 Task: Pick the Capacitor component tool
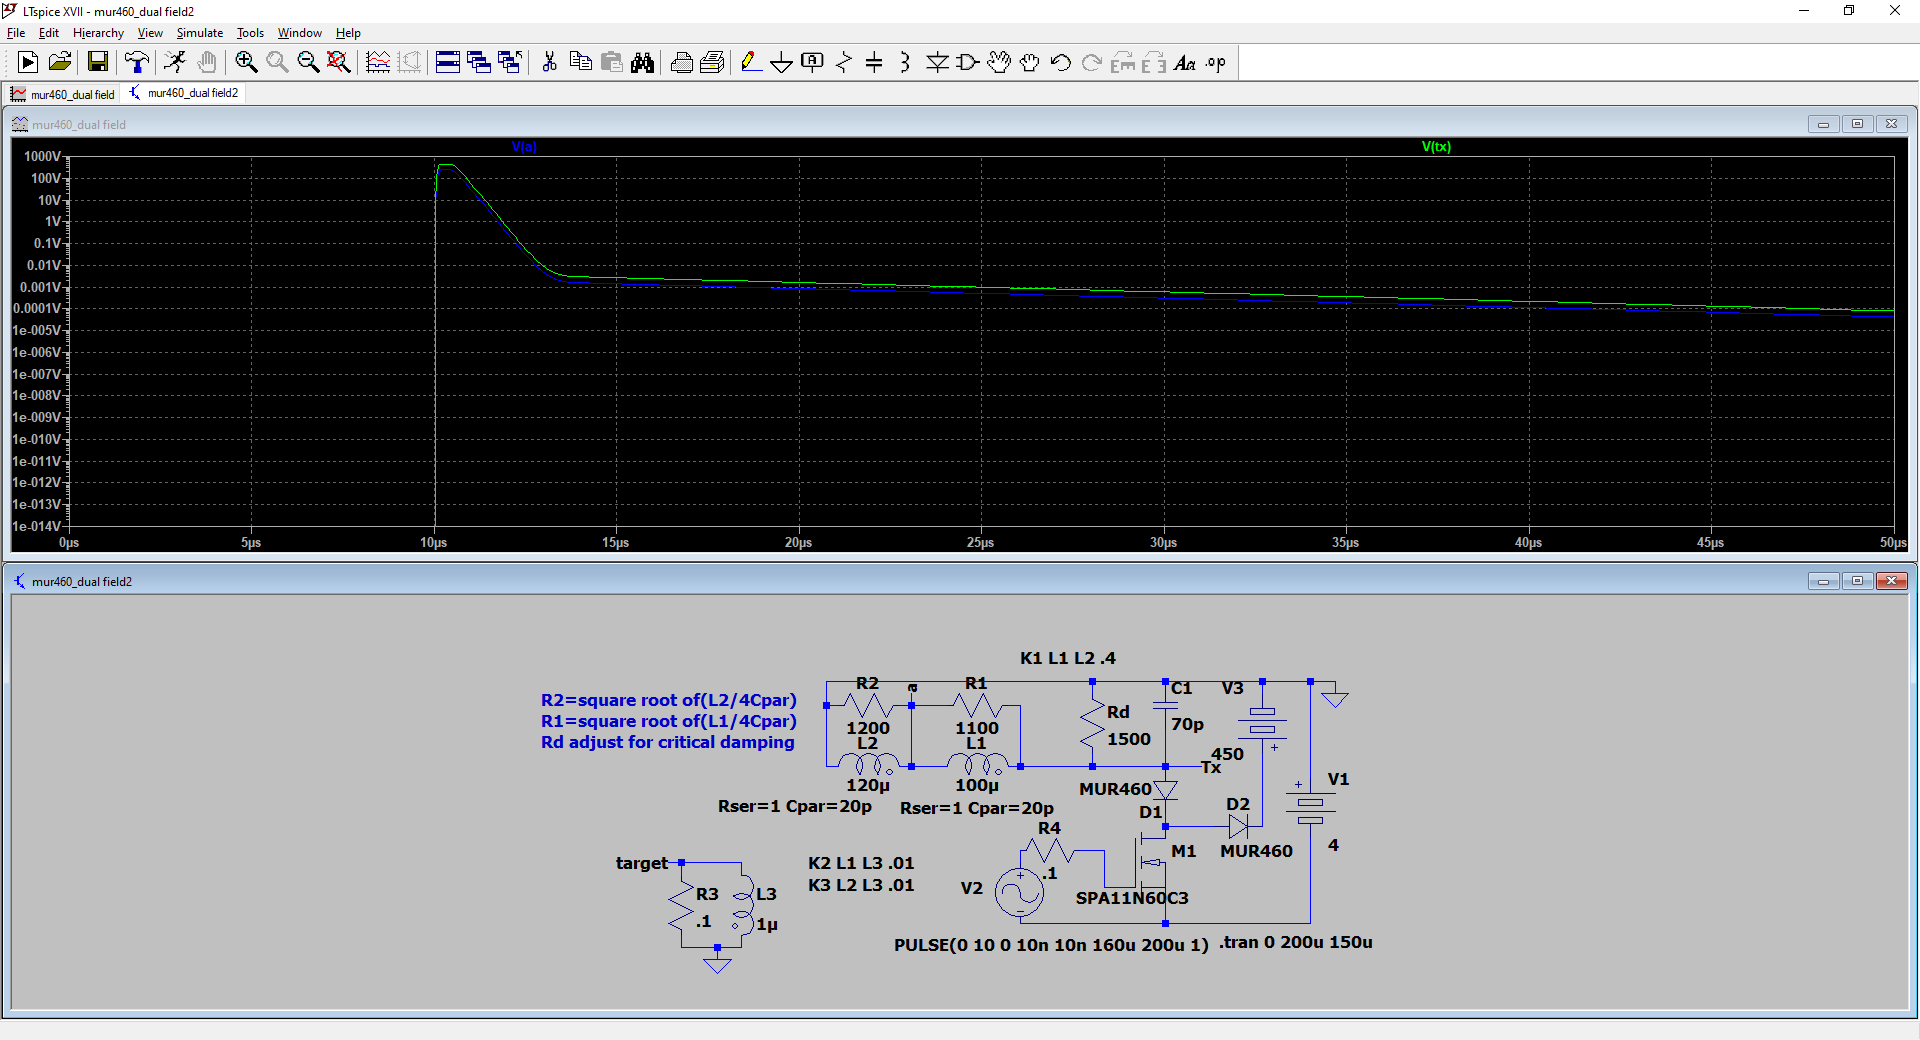point(874,63)
